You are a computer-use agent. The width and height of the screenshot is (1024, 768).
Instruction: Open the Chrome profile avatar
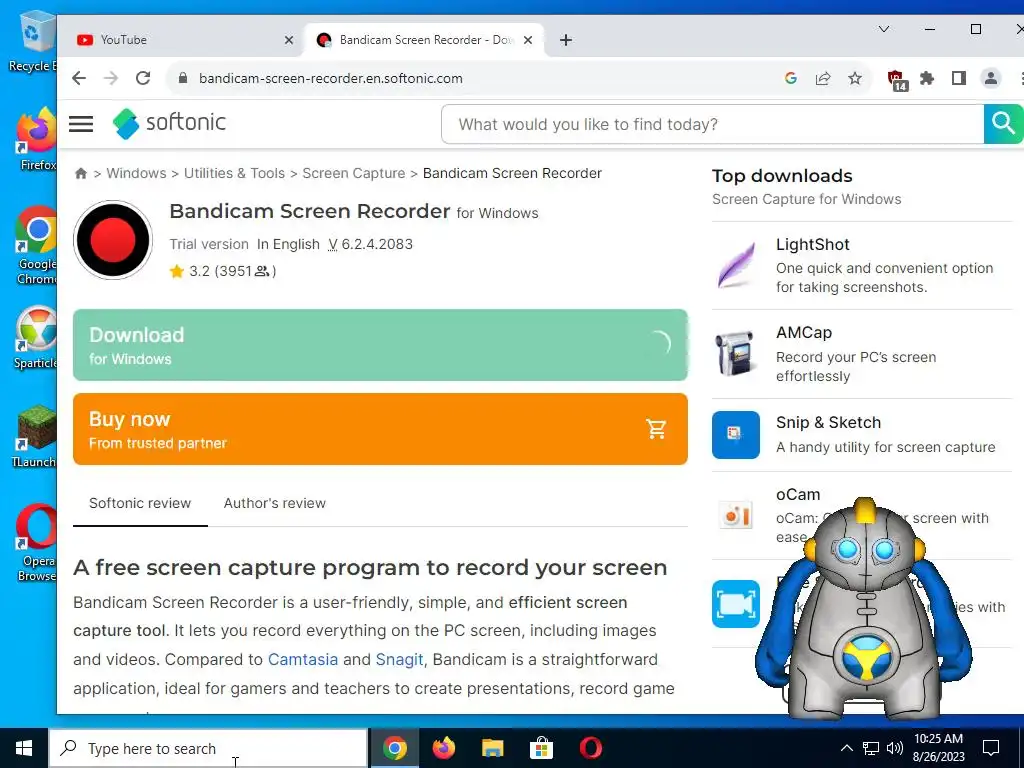(991, 78)
